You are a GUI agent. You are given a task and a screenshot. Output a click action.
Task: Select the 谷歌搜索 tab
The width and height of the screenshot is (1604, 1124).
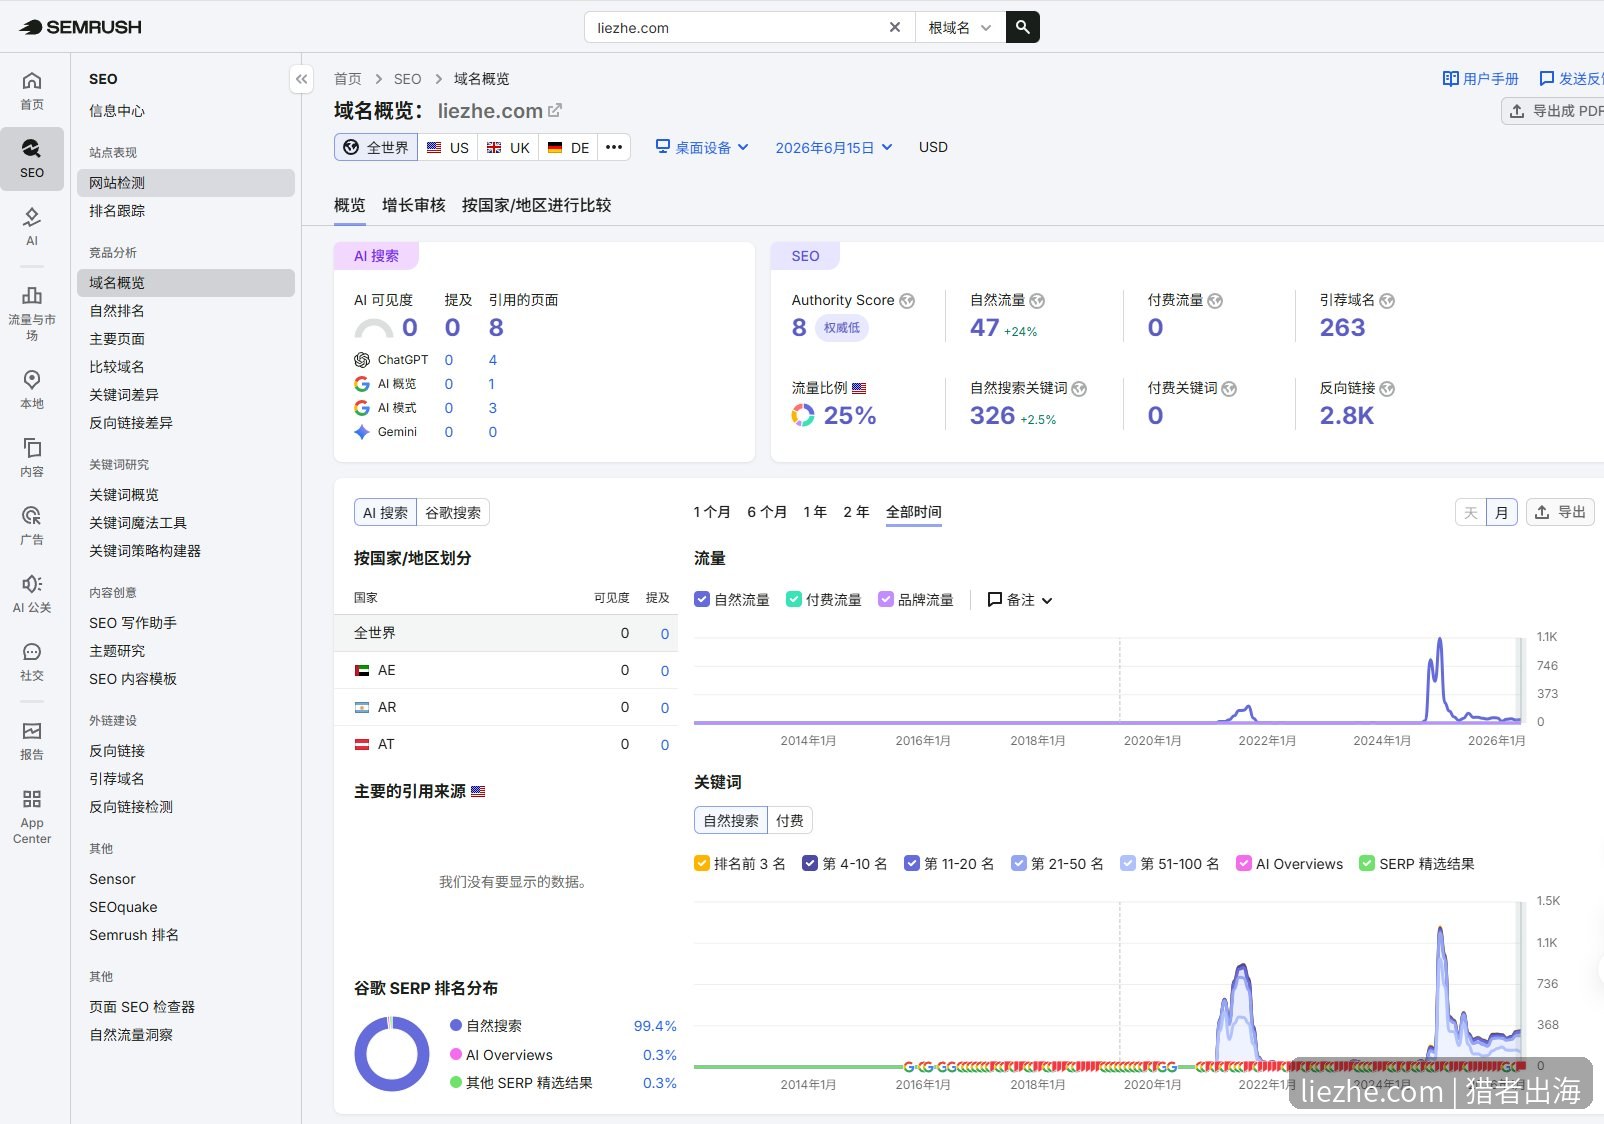click(453, 512)
